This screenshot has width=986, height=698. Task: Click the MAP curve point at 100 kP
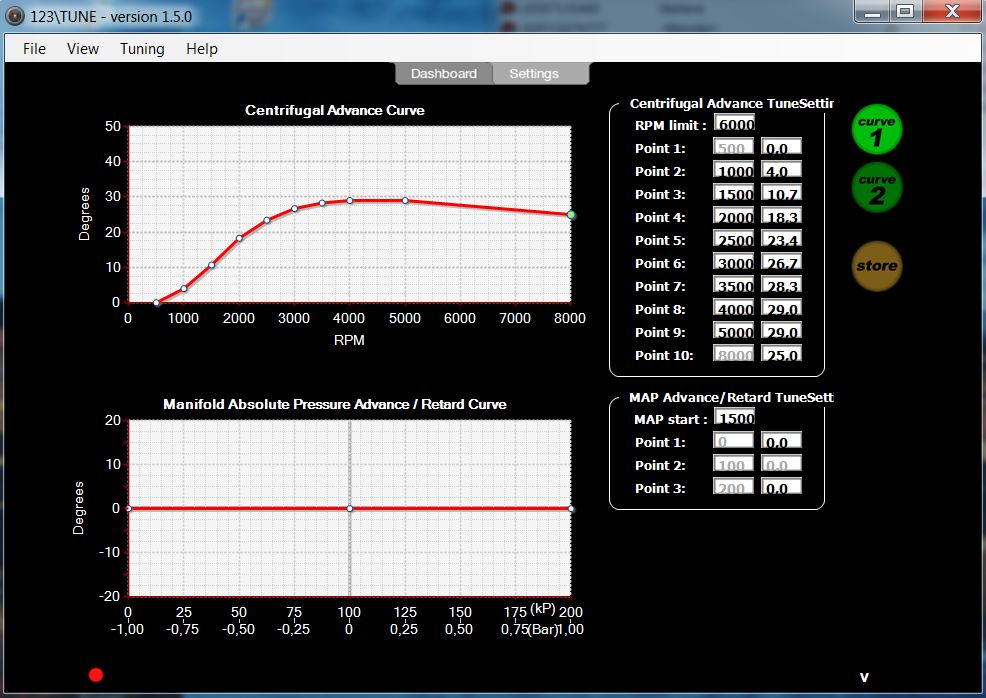click(x=349, y=509)
